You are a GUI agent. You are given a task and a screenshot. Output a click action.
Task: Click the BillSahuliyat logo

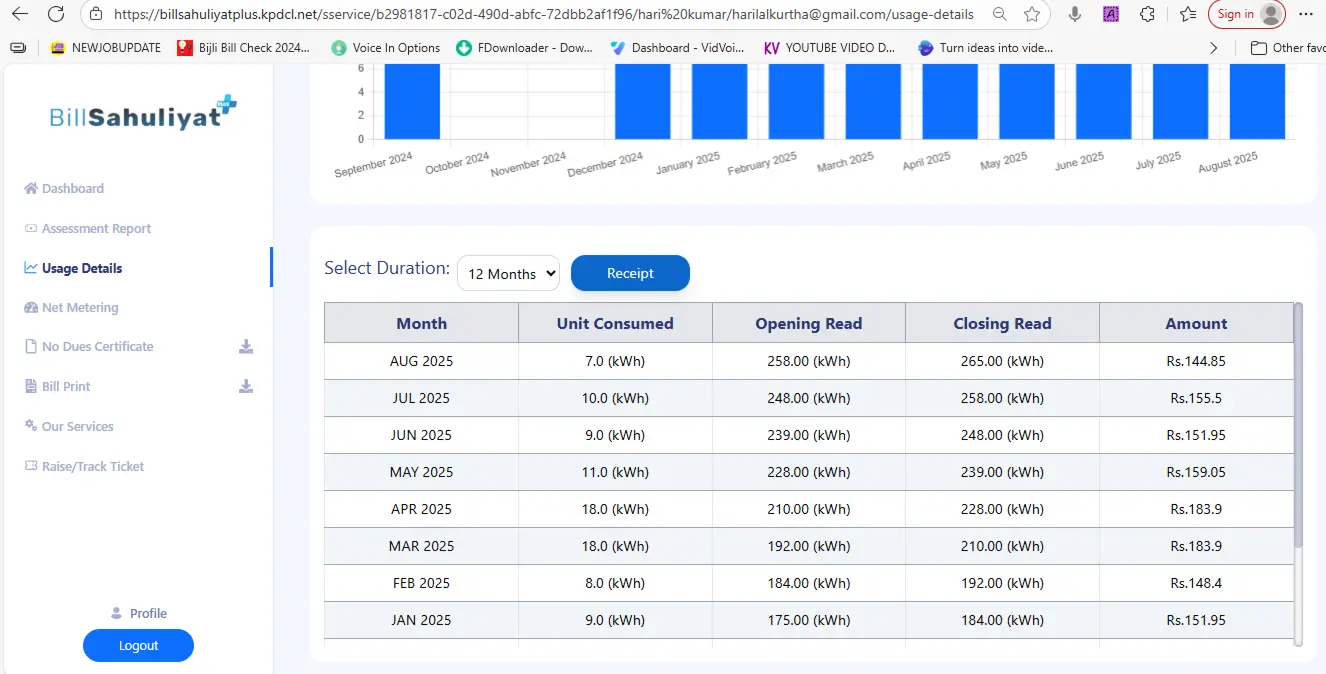142,115
